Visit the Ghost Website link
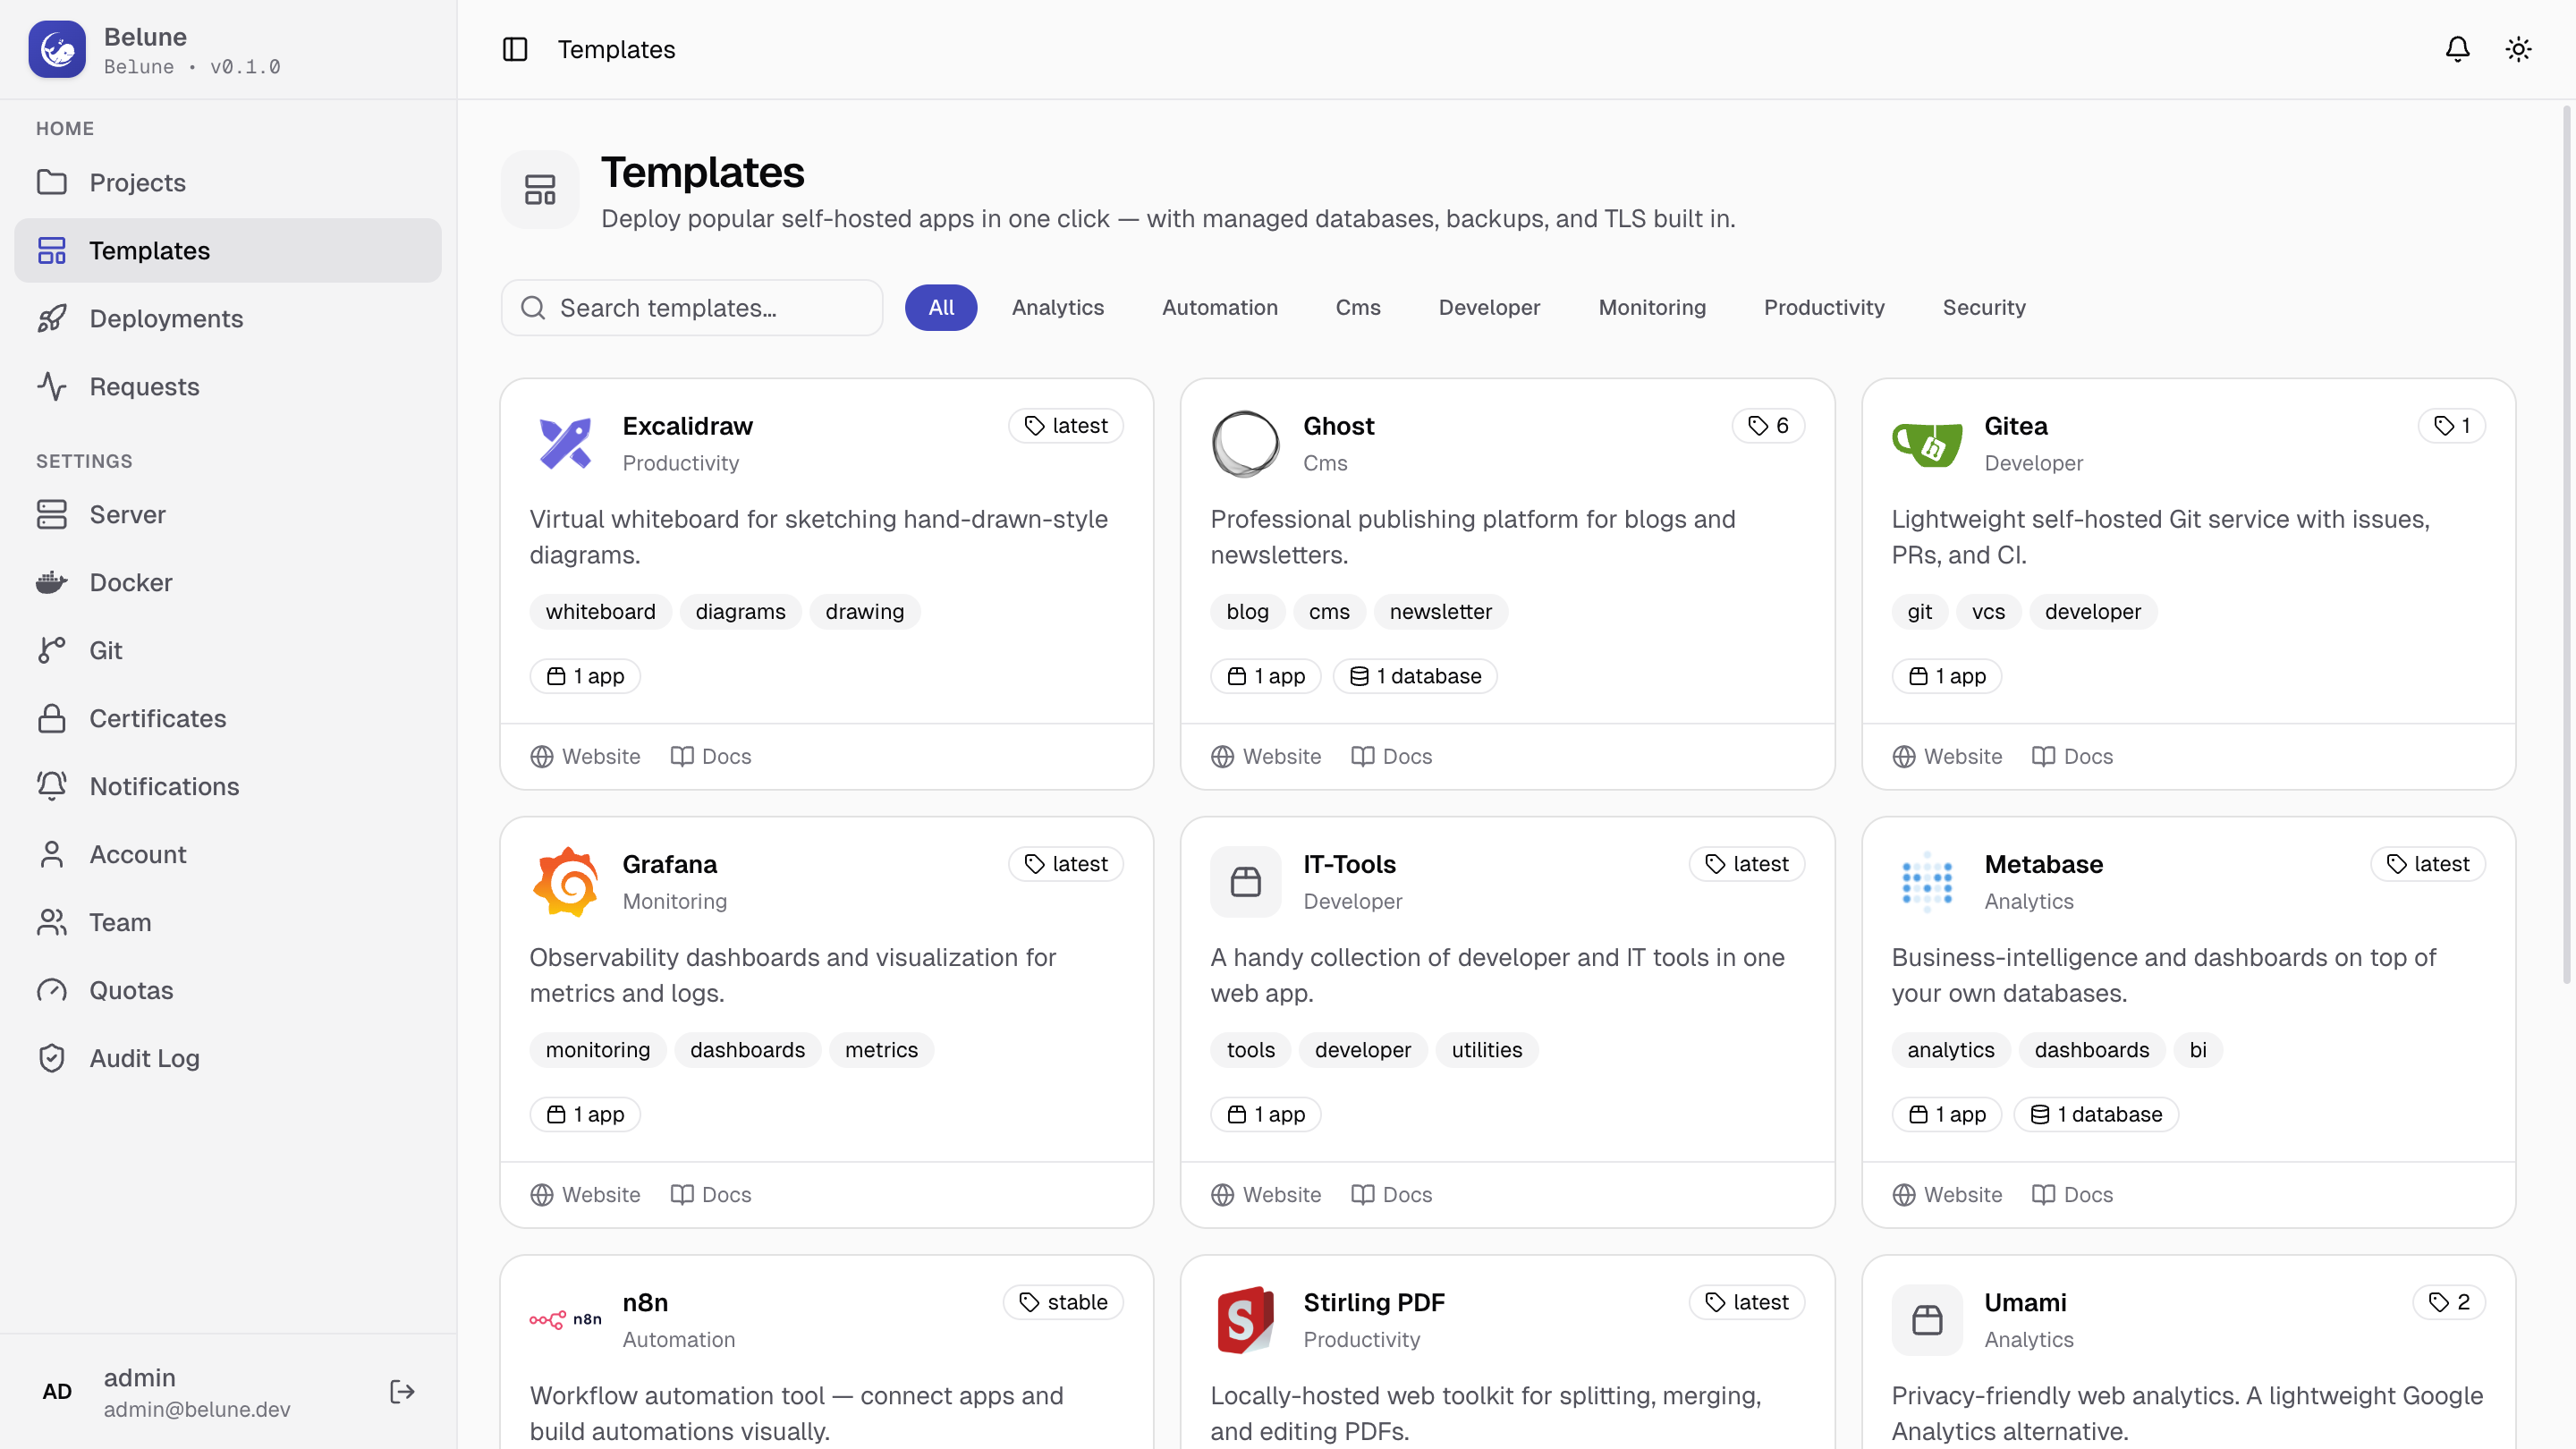This screenshot has width=2576, height=1449. pos(1266,756)
